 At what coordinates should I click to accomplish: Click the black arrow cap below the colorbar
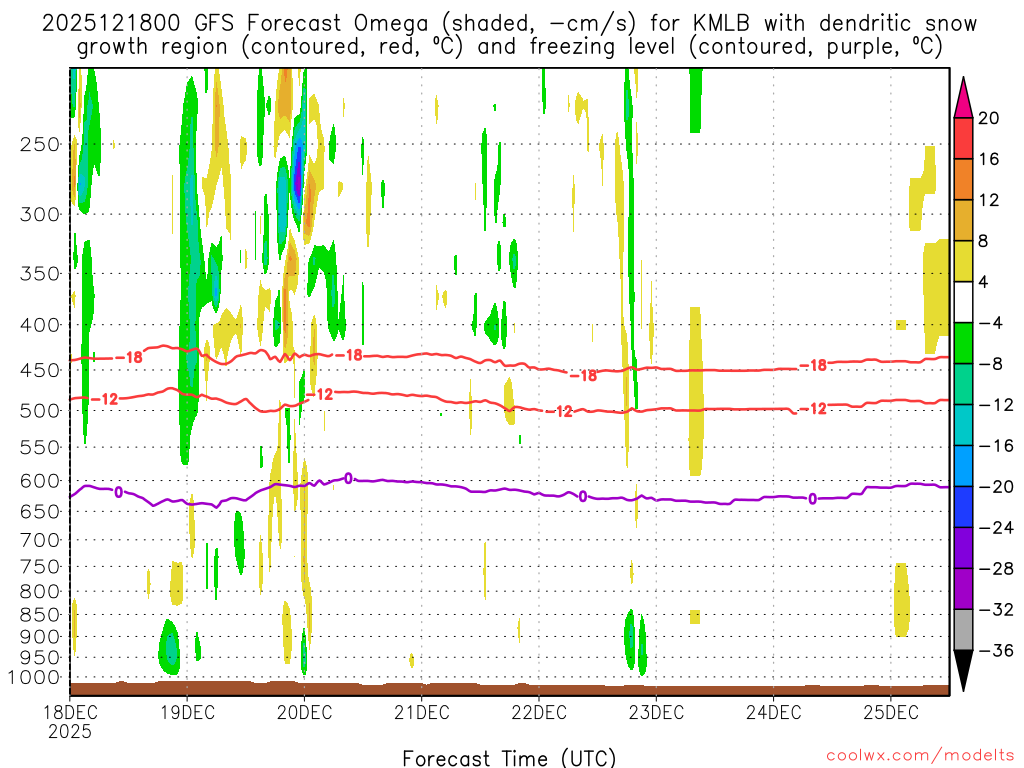pos(963,671)
